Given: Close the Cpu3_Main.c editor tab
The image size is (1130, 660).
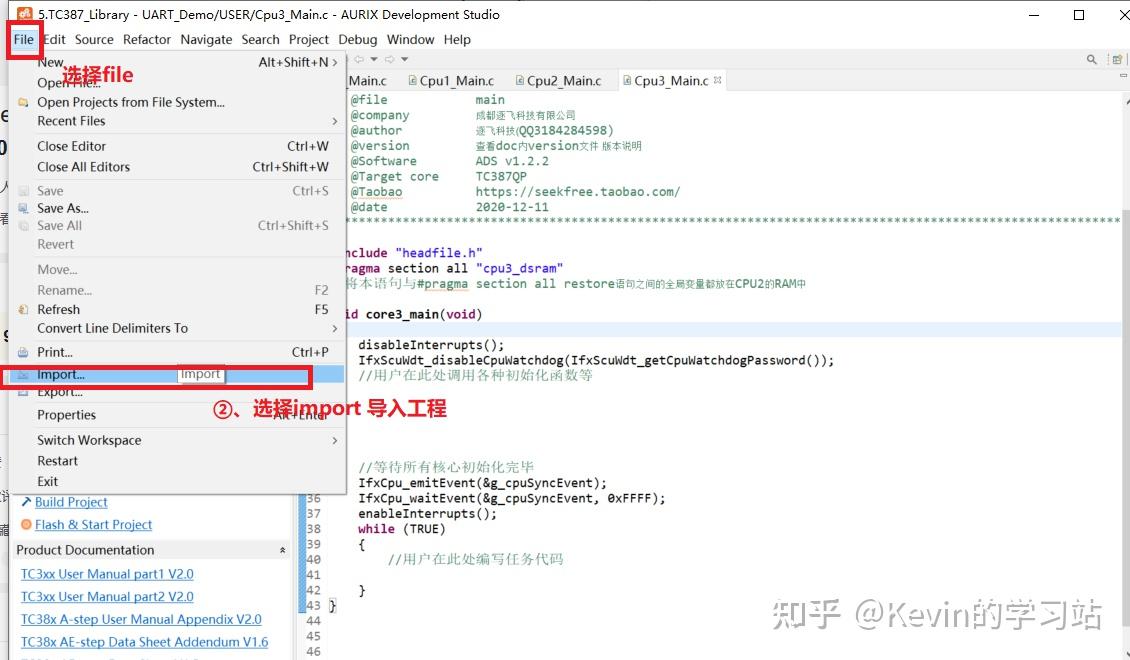Looking at the screenshot, I should pyautogui.click(x=718, y=80).
